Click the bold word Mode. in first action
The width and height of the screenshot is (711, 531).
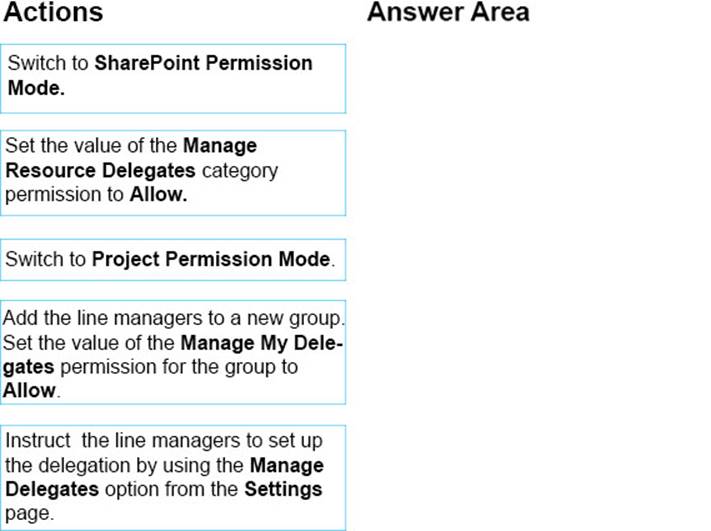(x=36, y=88)
